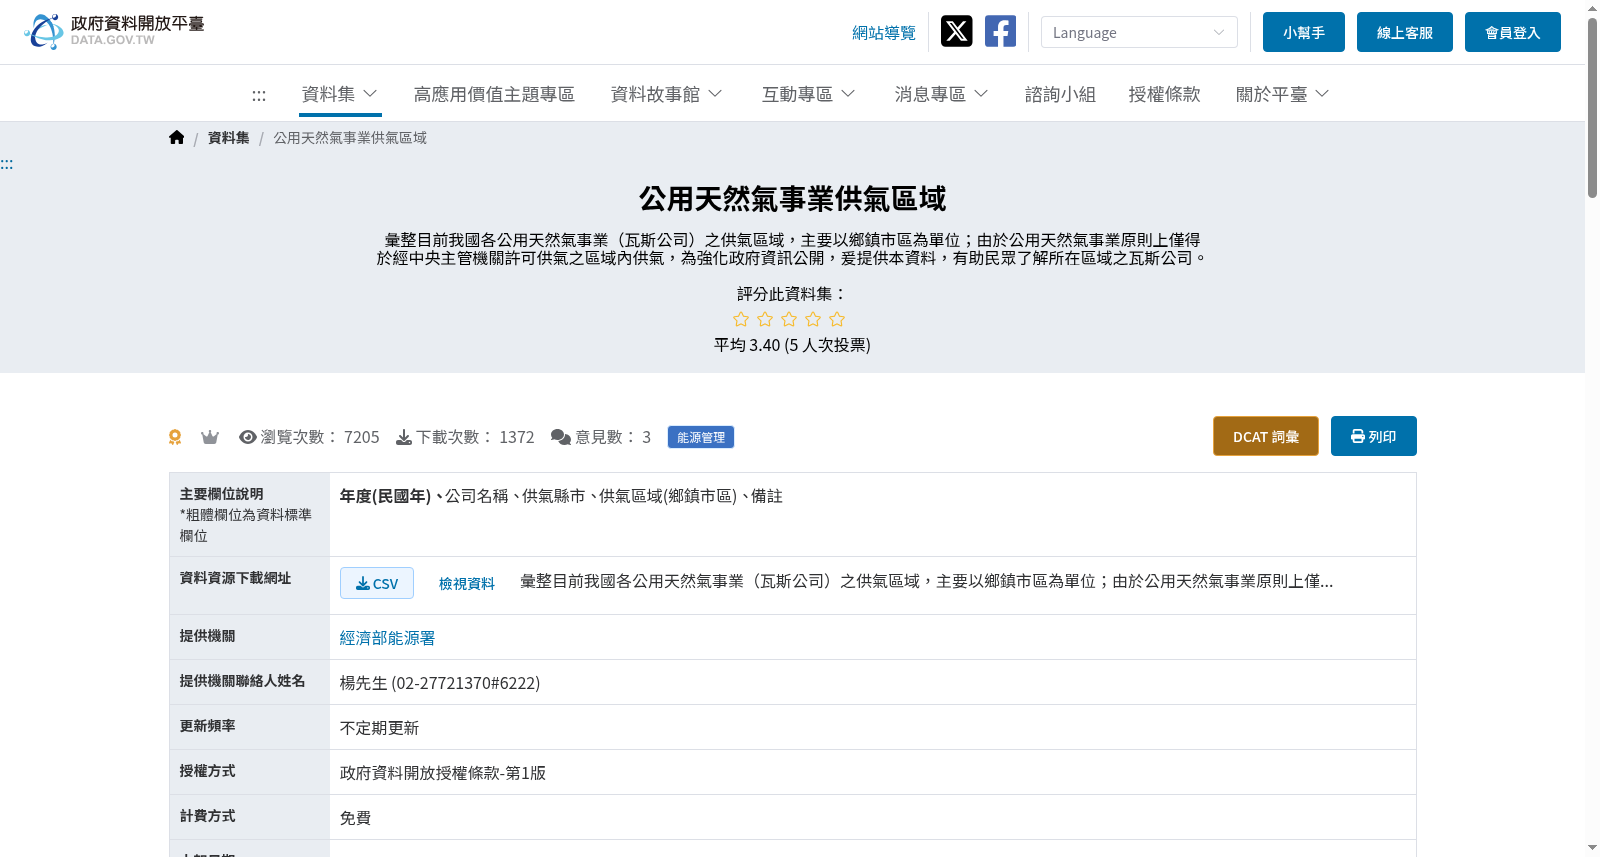Click the 線上客服 button

coord(1405,32)
